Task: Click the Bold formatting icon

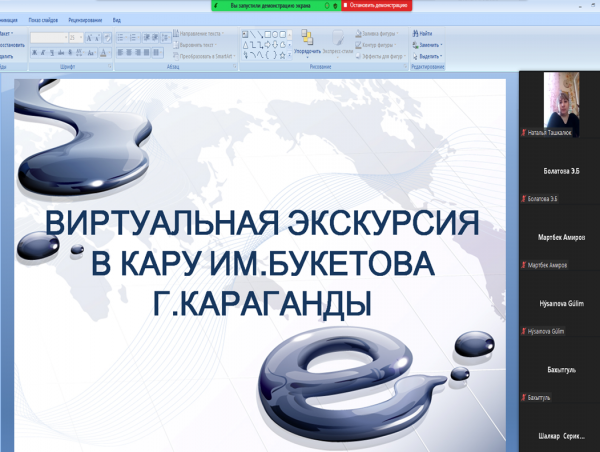Action: coord(36,54)
